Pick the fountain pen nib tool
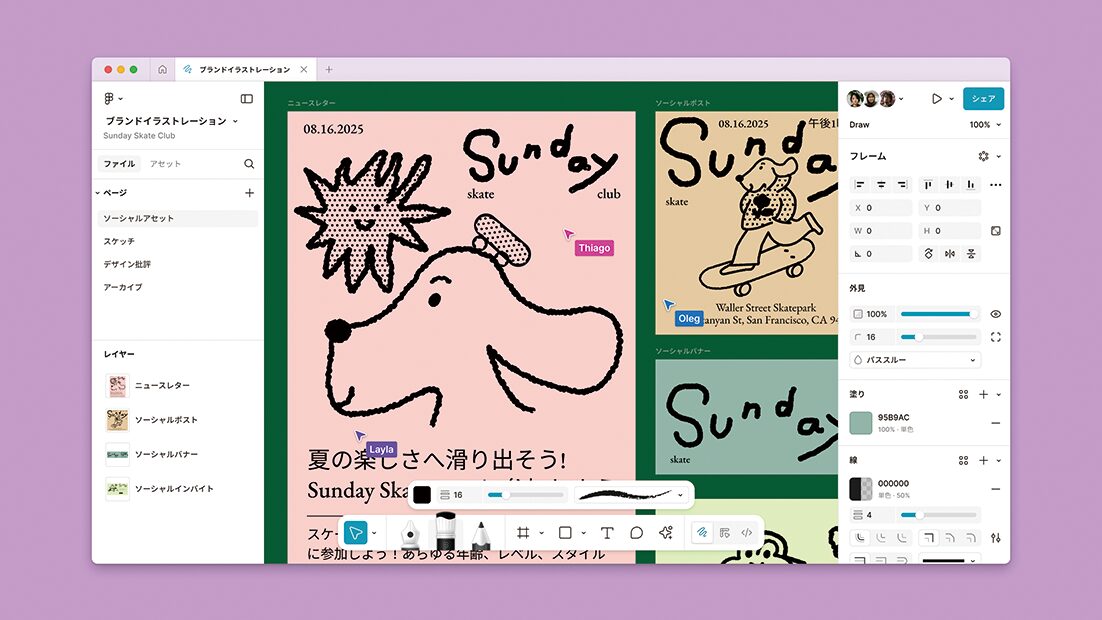 (x=410, y=534)
